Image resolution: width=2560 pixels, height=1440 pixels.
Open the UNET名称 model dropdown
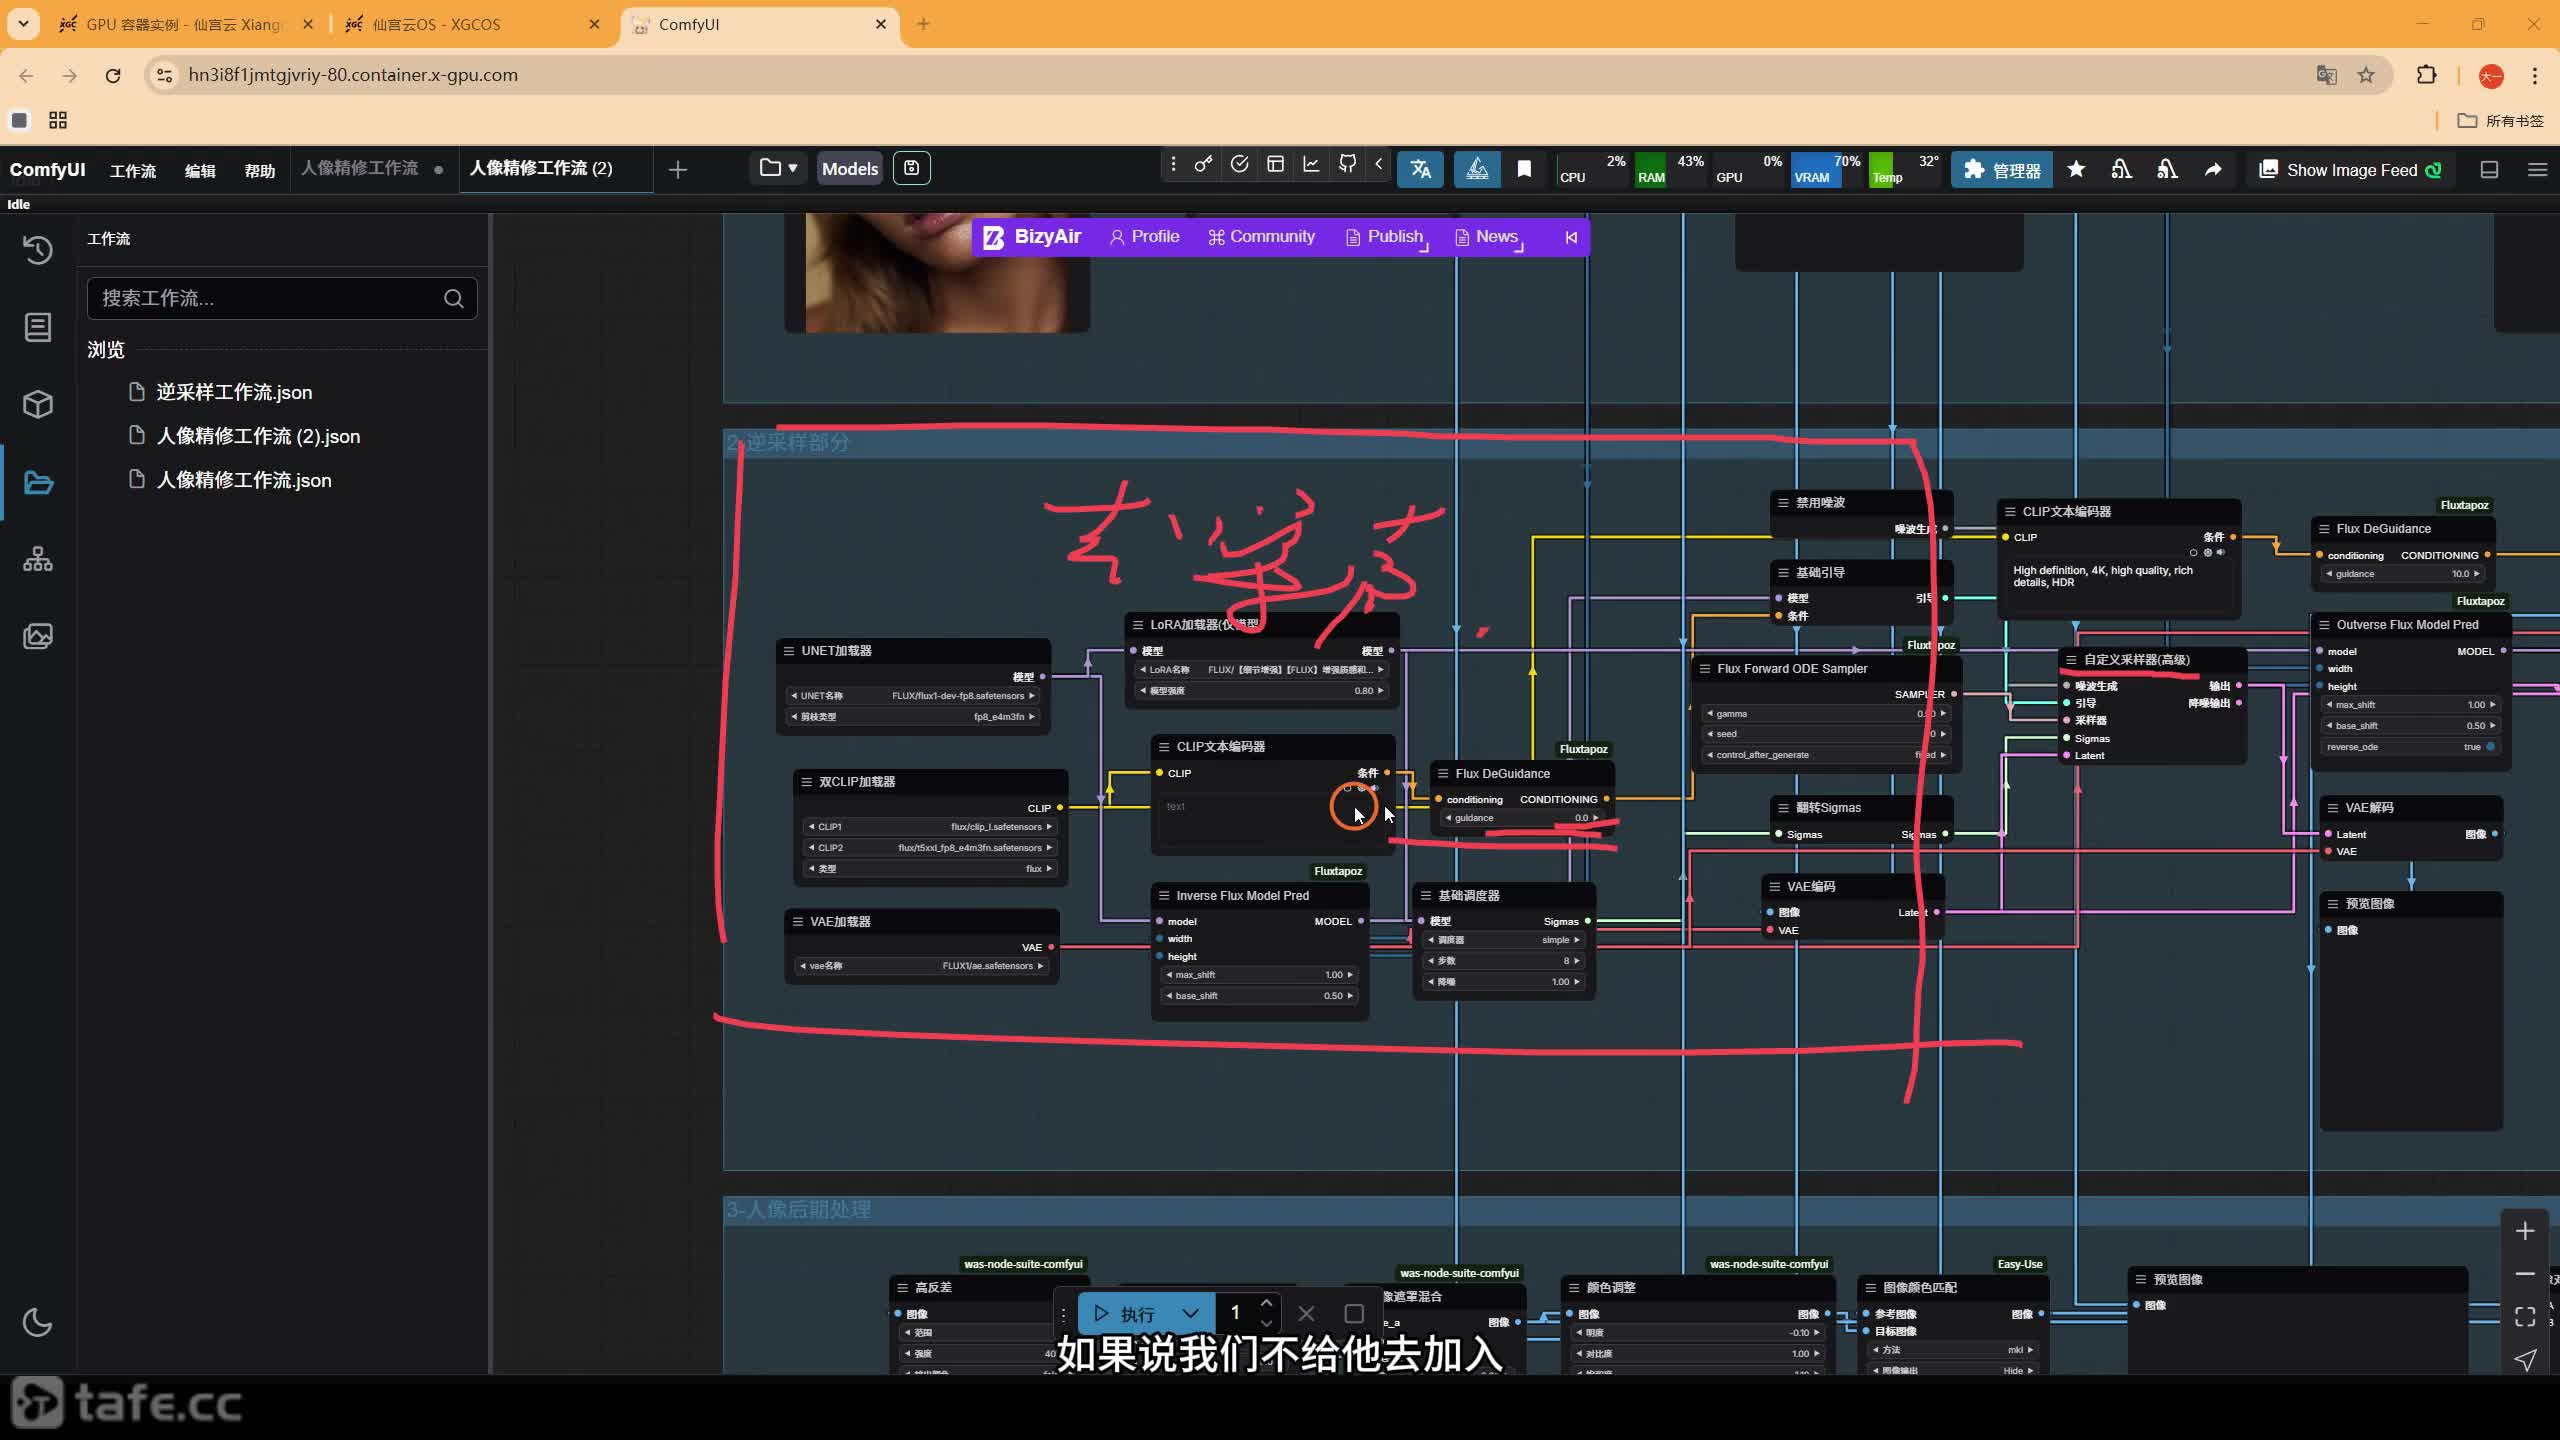point(914,696)
